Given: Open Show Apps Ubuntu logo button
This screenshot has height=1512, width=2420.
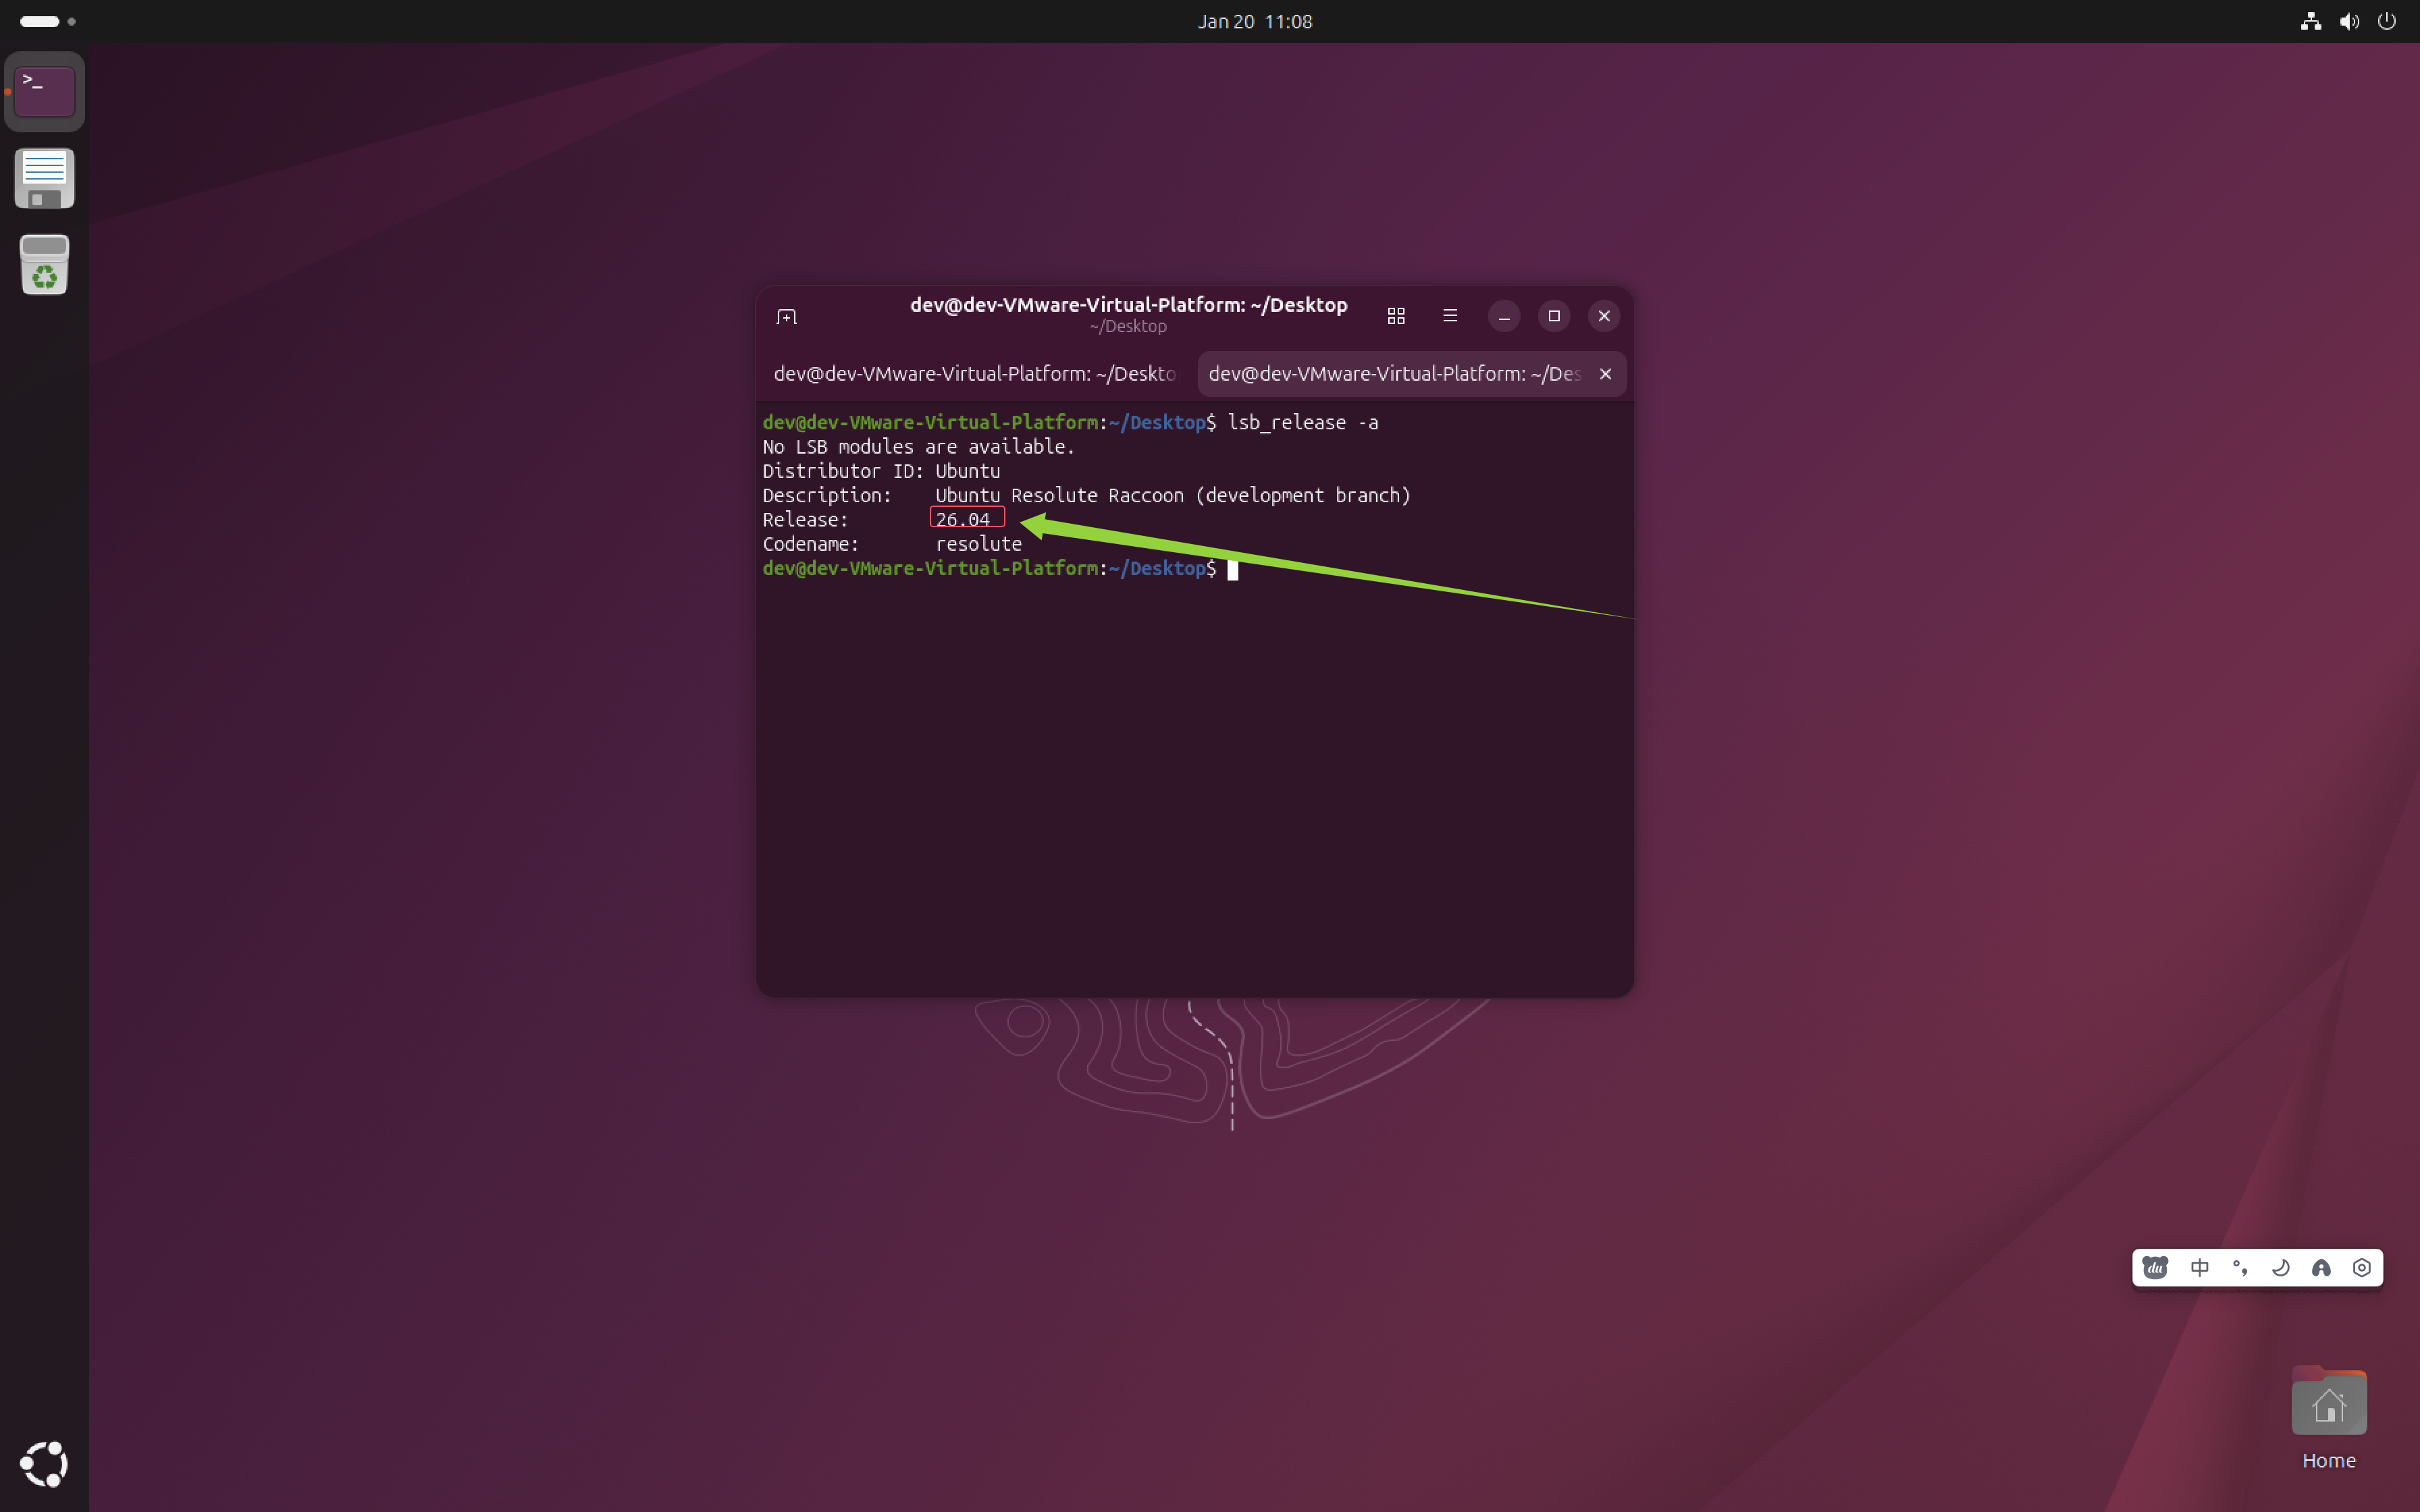Looking at the screenshot, I should [44, 1464].
